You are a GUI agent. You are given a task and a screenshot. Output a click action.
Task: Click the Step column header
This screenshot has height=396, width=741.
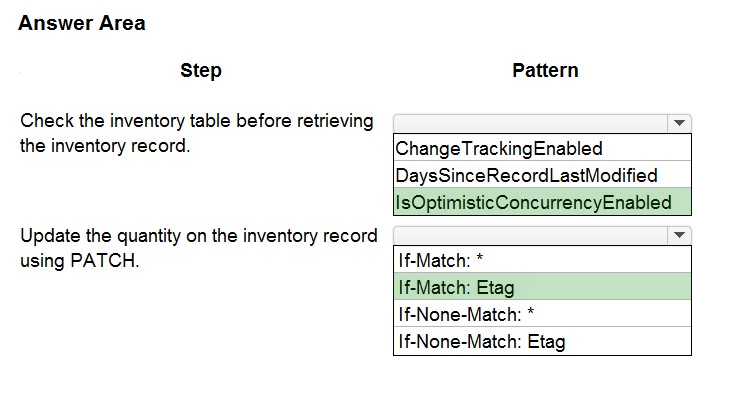click(201, 70)
